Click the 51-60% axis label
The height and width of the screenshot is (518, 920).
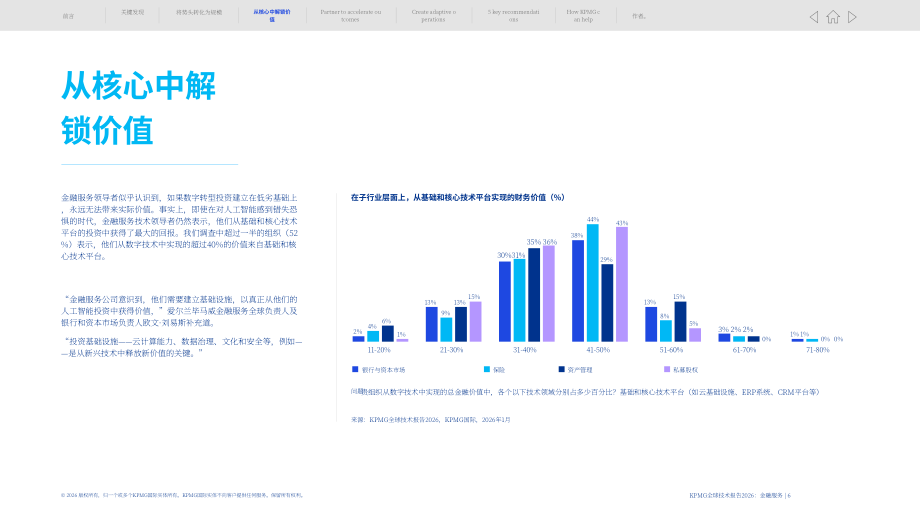tap(671, 350)
